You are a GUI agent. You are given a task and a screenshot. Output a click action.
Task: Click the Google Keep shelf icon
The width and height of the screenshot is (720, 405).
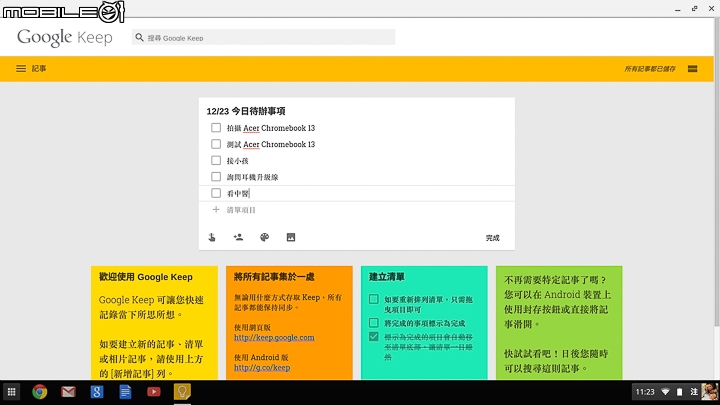[182, 392]
